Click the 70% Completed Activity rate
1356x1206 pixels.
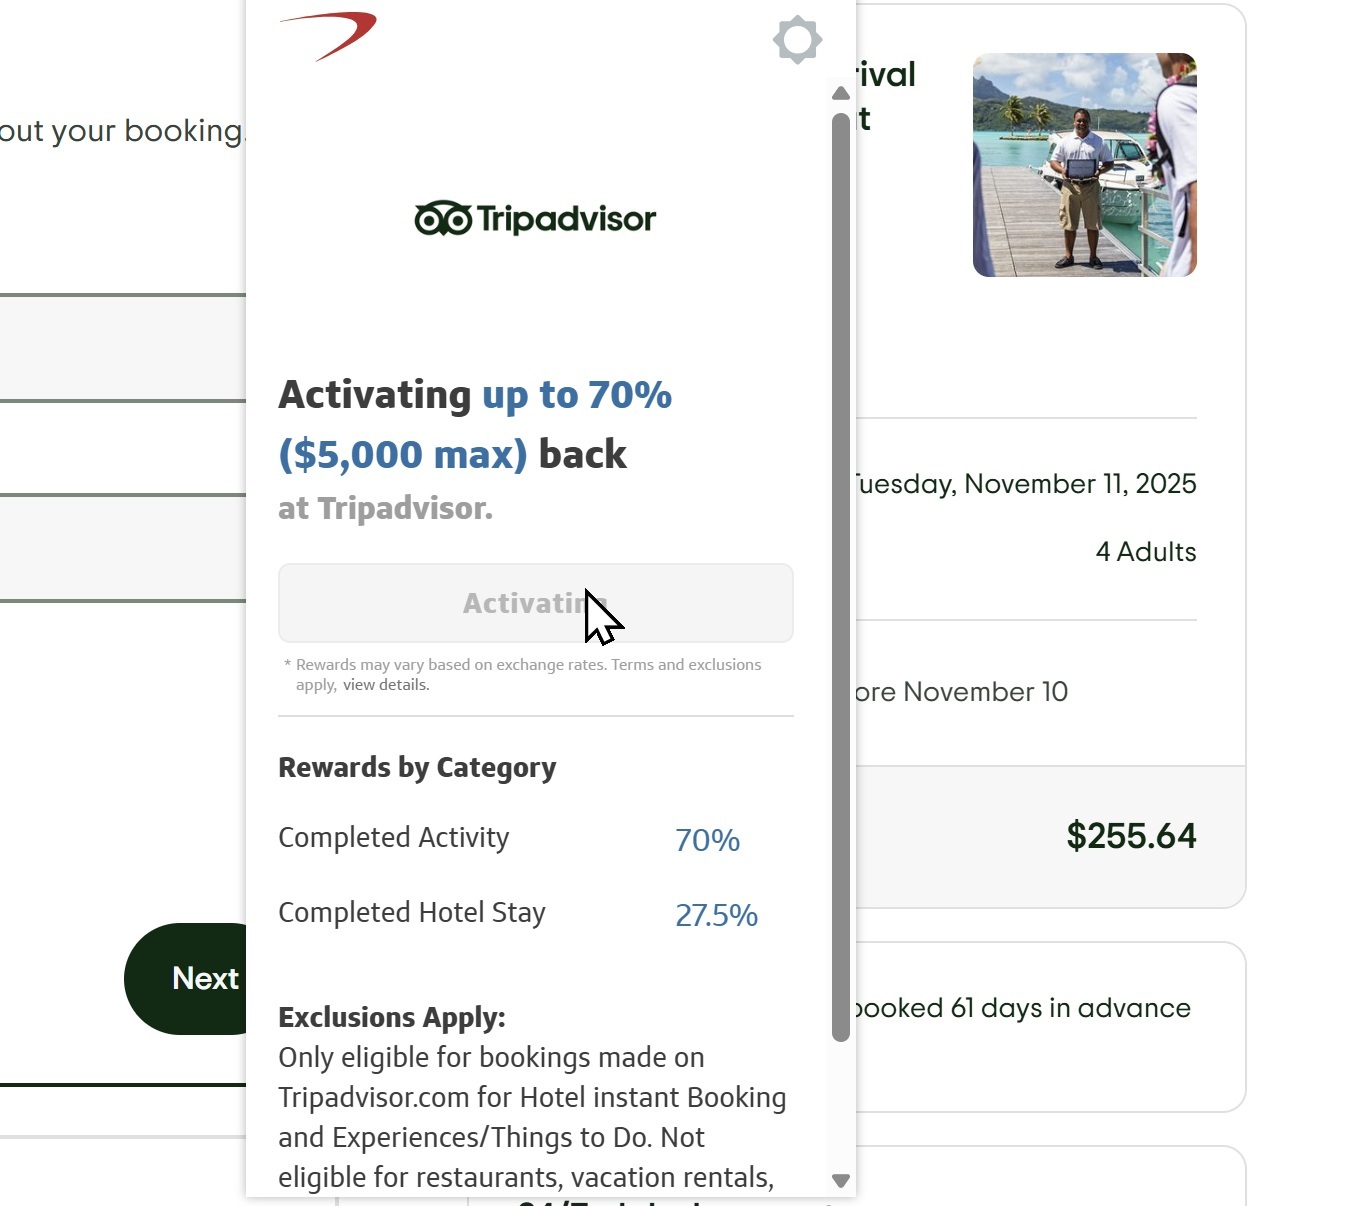click(x=707, y=840)
